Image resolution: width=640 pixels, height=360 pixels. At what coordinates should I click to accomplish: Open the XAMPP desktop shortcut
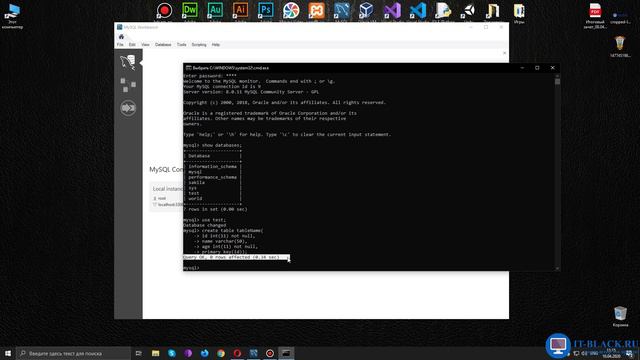[316, 11]
